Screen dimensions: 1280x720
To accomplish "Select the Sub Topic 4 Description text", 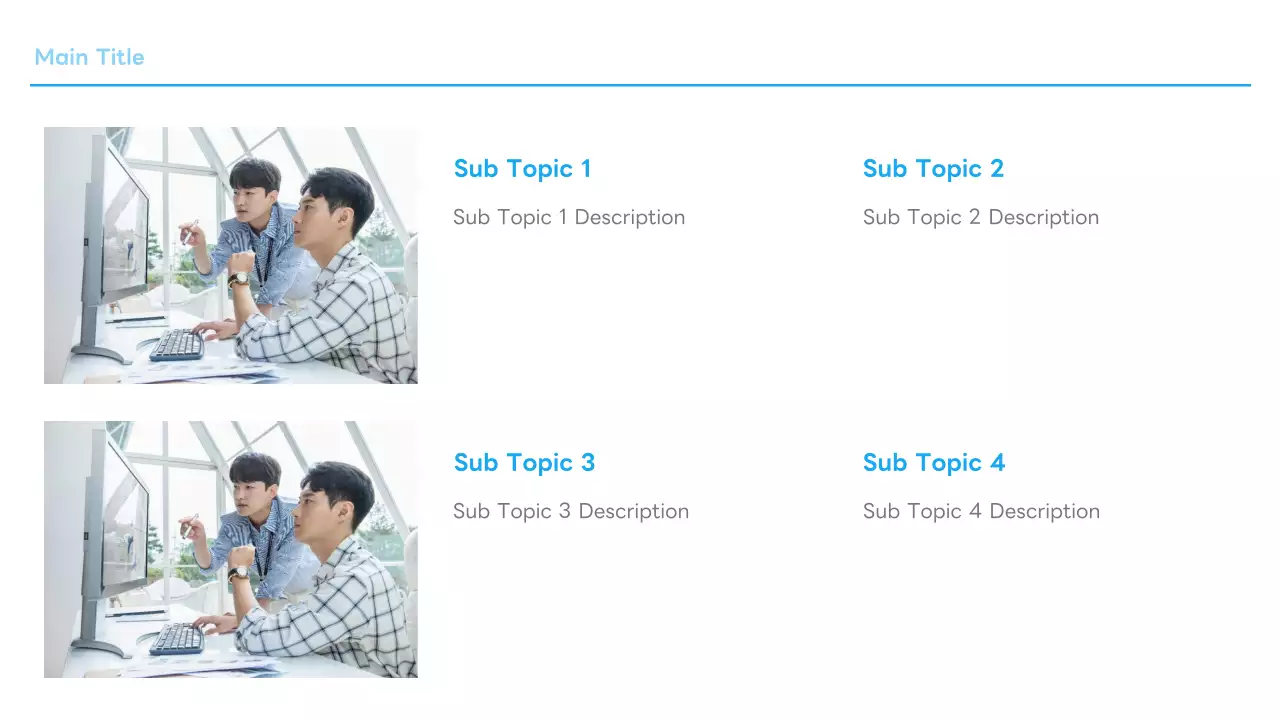I will pyautogui.click(x=981, y=511).
